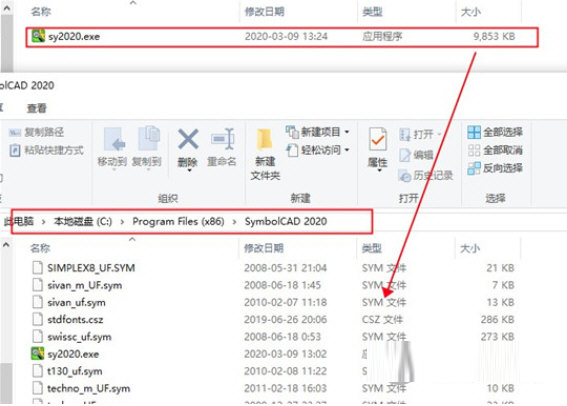Screen dimensions: 567x406
Task: Click Program Files (x86) in the address bar
Action: point(178,221)
